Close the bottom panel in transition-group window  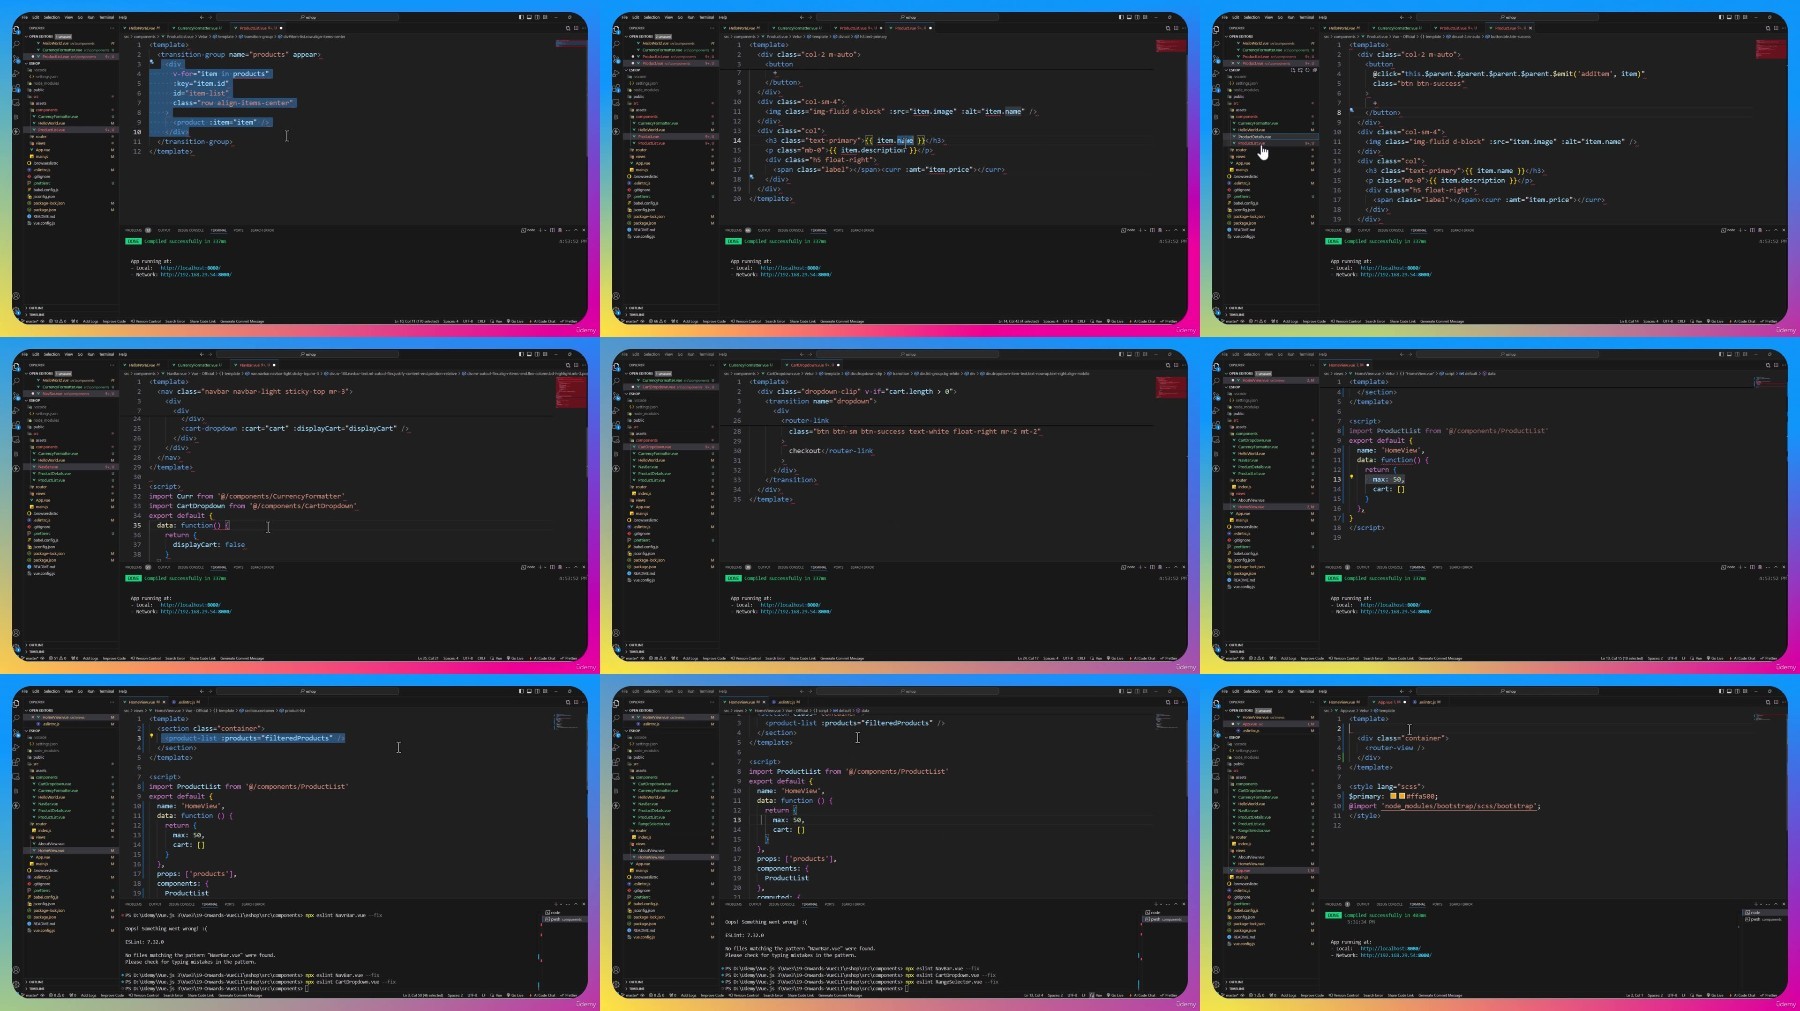pos(584,230)
